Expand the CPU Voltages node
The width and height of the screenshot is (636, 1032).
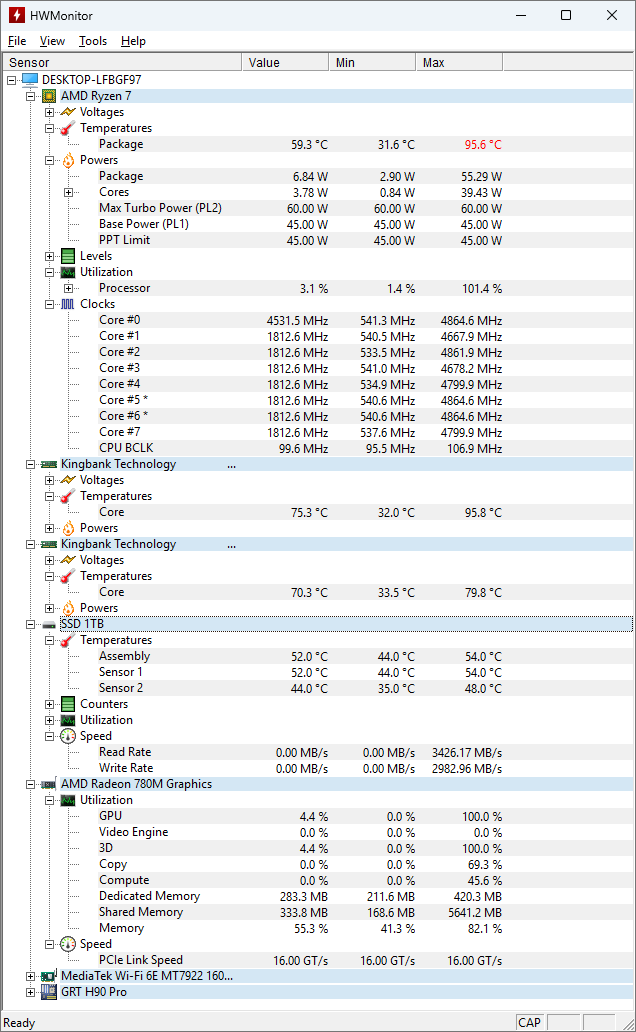click(49, 112)
